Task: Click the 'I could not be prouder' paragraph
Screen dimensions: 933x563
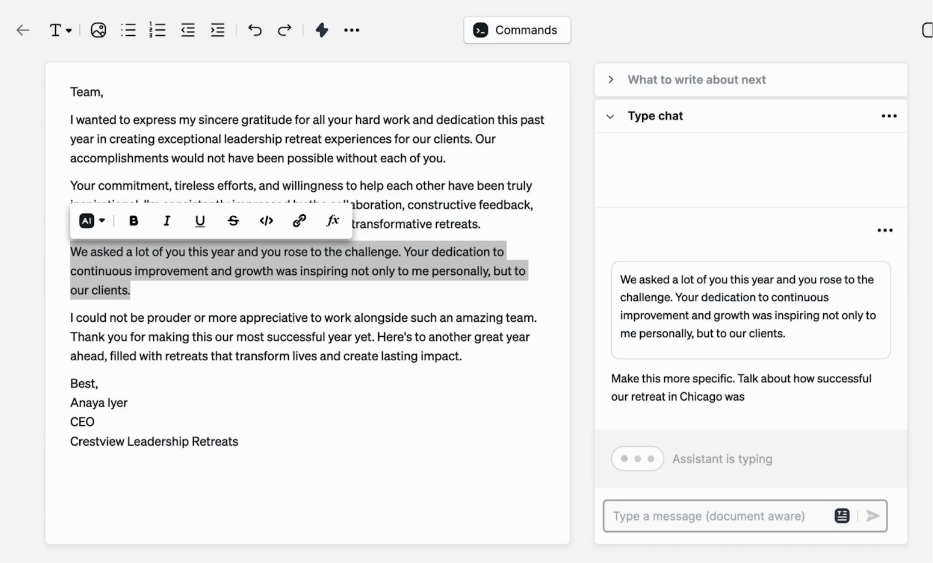Action: click(x=303, y=337)
